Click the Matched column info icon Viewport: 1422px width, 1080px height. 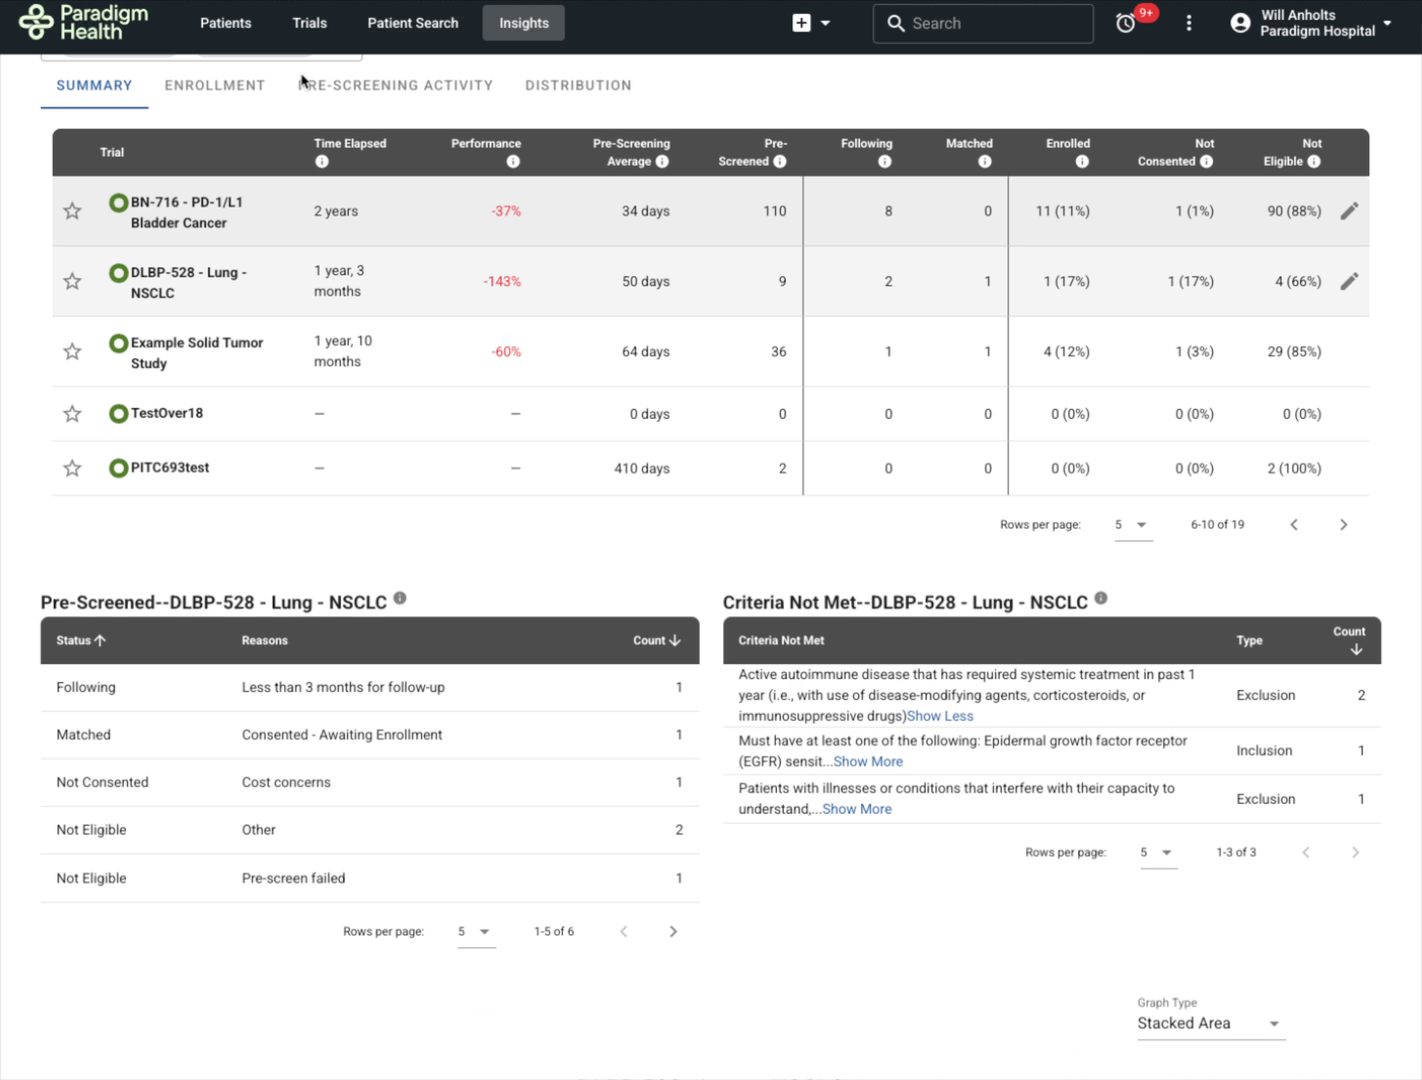[985, 161]
